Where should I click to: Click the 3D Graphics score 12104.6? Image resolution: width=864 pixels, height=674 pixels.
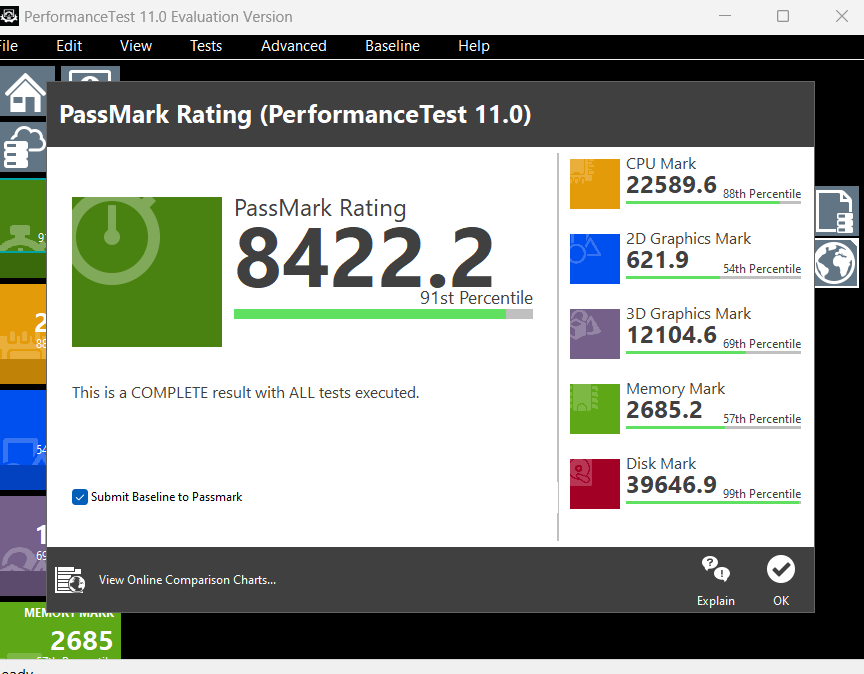click(671, 335)
